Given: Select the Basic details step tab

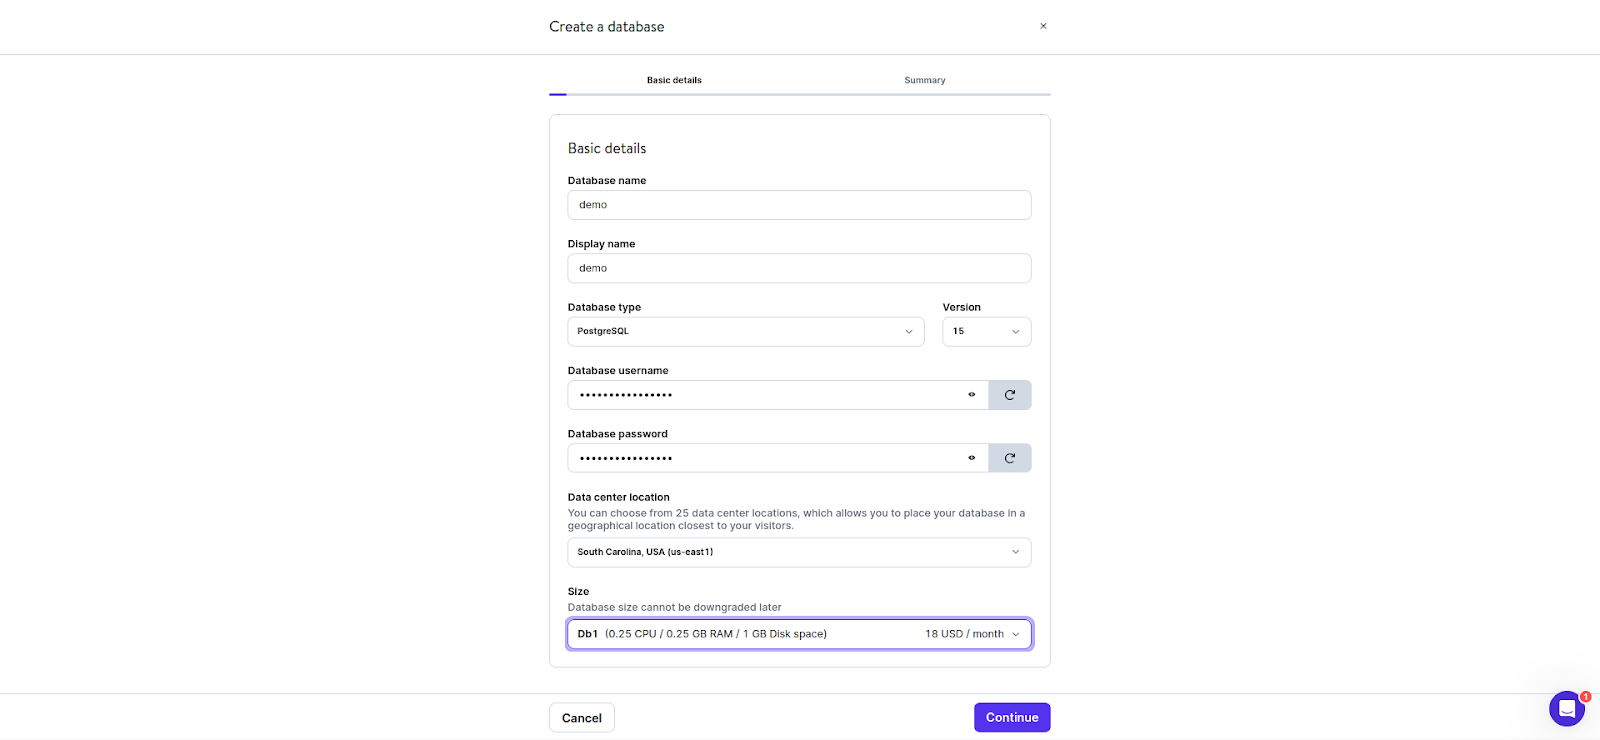Looking at the screenshot, I should click(674, 80).
